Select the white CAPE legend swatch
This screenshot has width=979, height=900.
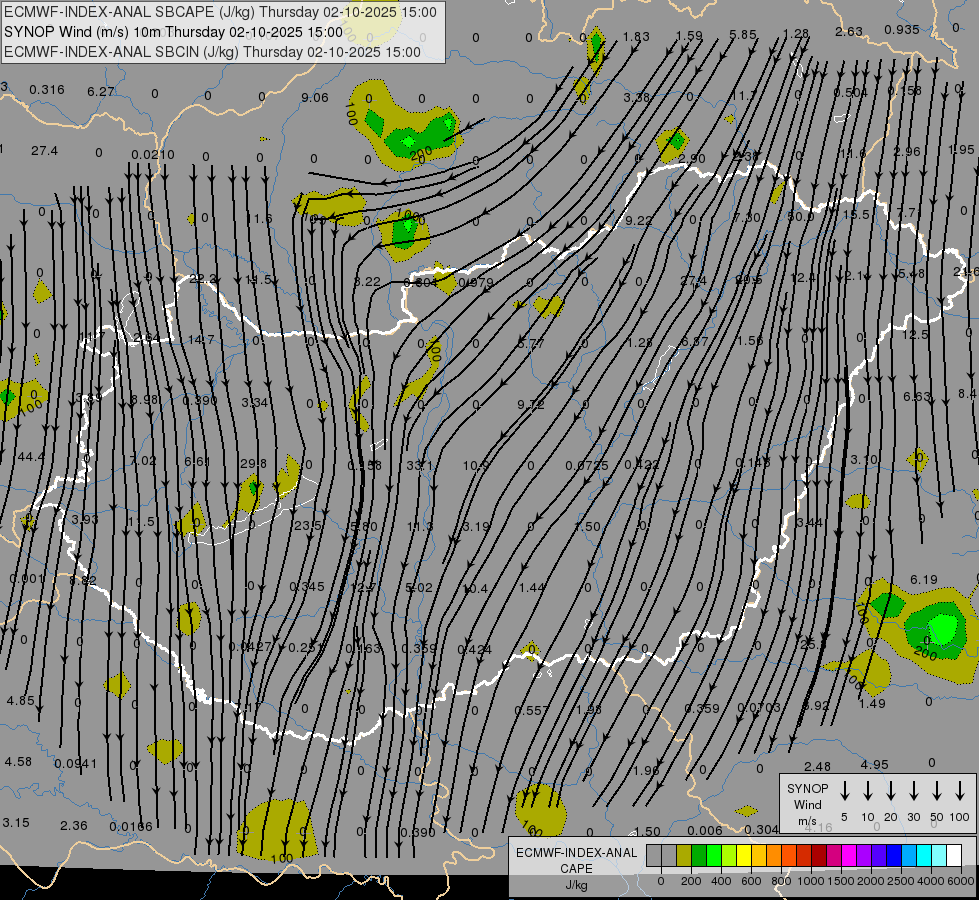pos(954,856)
